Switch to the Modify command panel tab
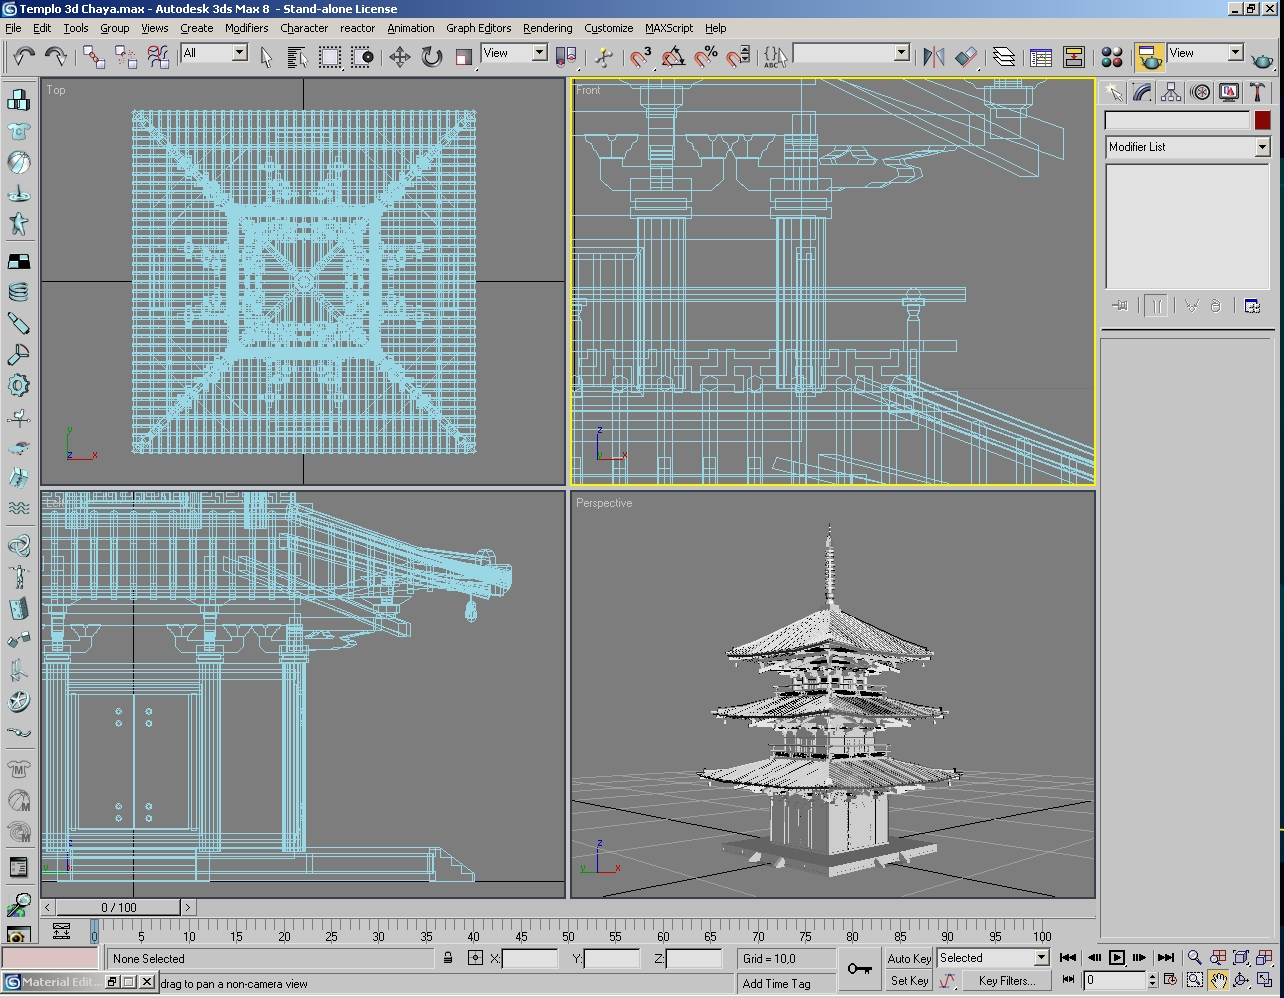Viewport: 1284px width, 998px height. [1142, 92]
